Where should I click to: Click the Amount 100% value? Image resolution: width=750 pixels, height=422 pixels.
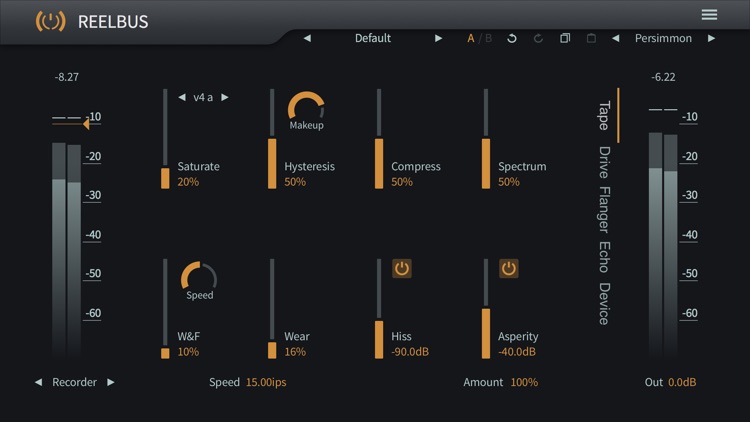tap(524, 382)
